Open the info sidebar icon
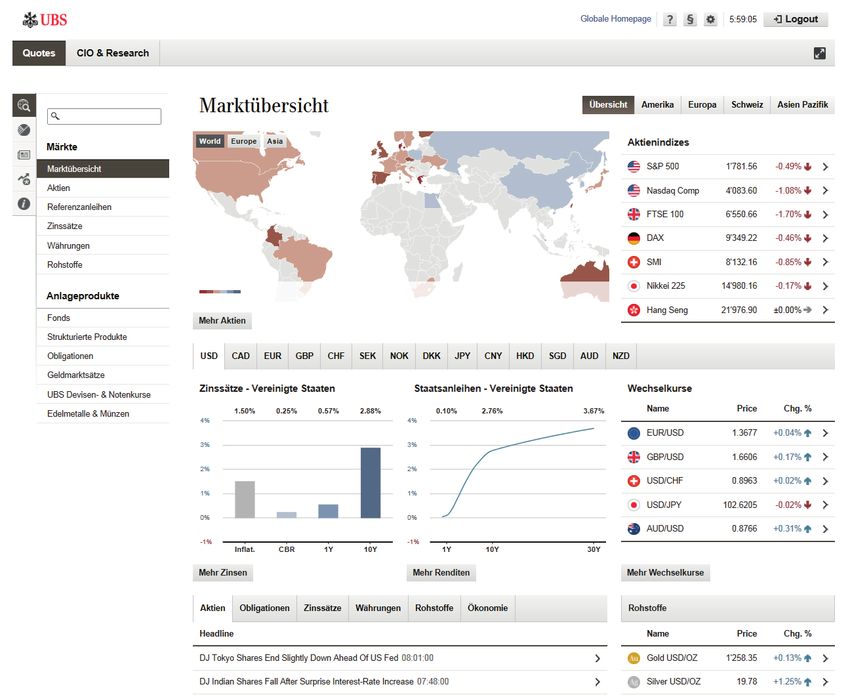The height and width of the screenshot is (695, 850). [24, 204]
